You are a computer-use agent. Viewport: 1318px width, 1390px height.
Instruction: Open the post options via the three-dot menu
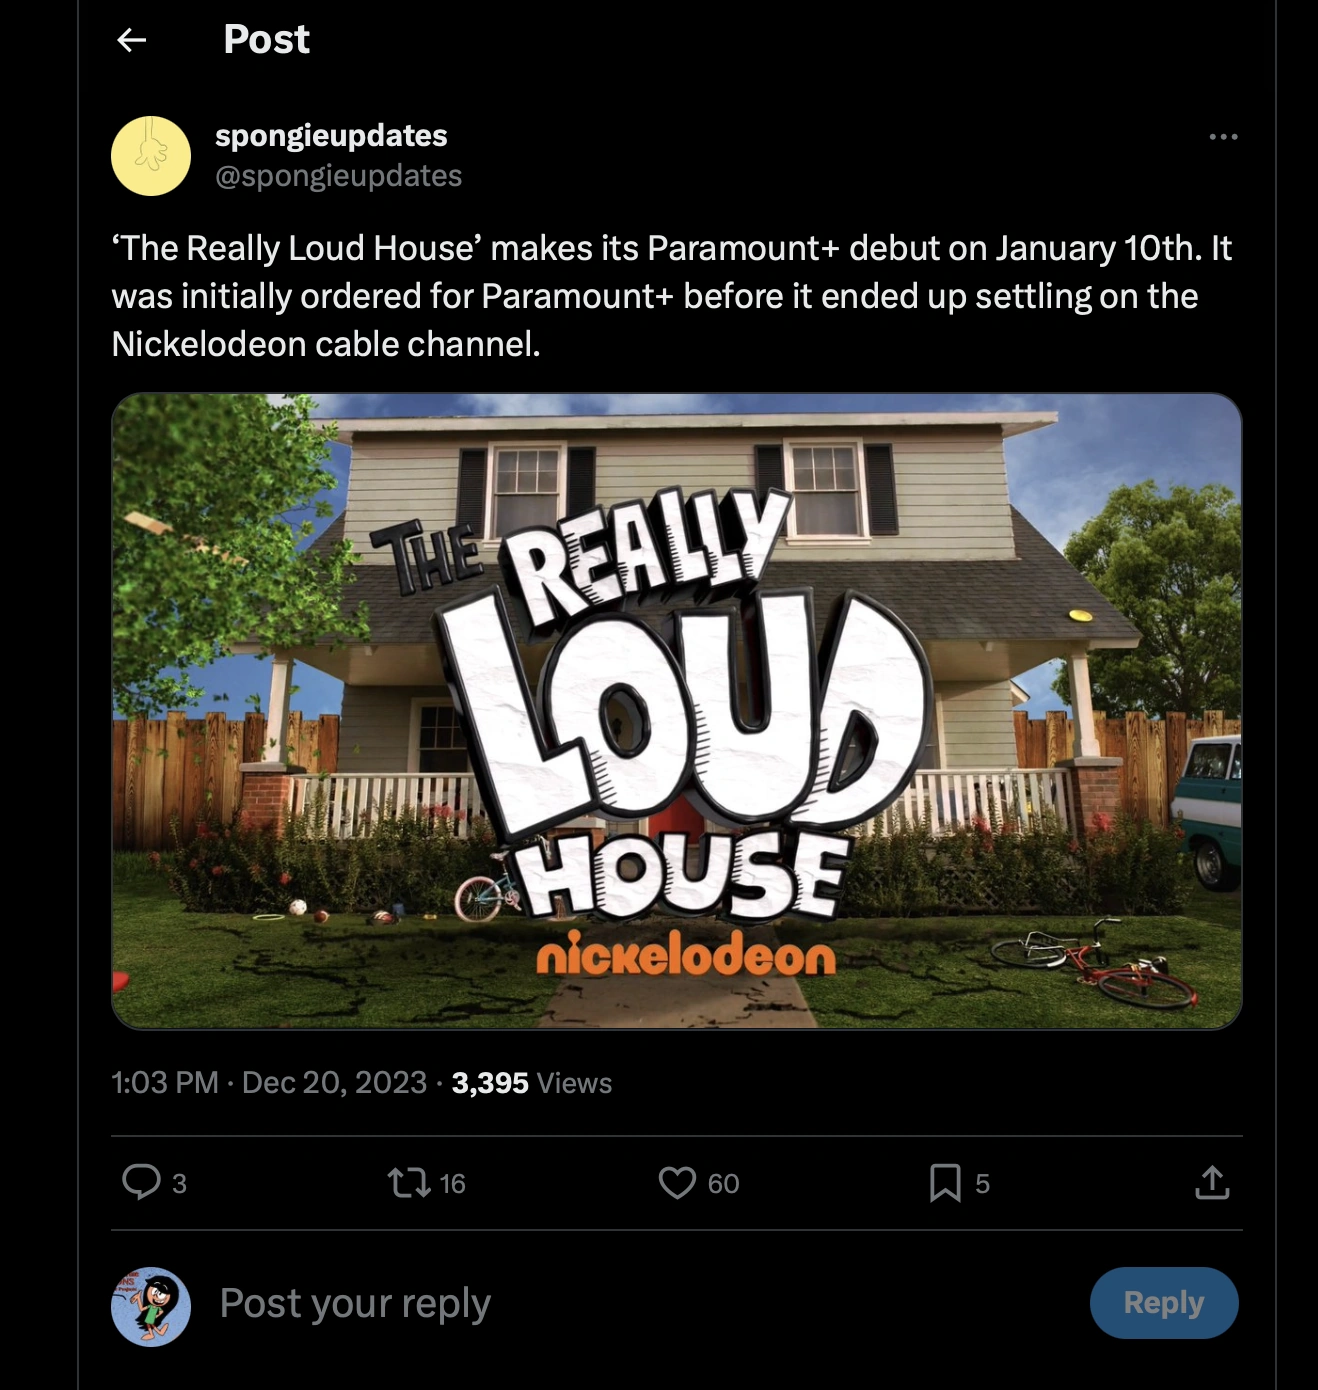click(x=1222, y=136)
